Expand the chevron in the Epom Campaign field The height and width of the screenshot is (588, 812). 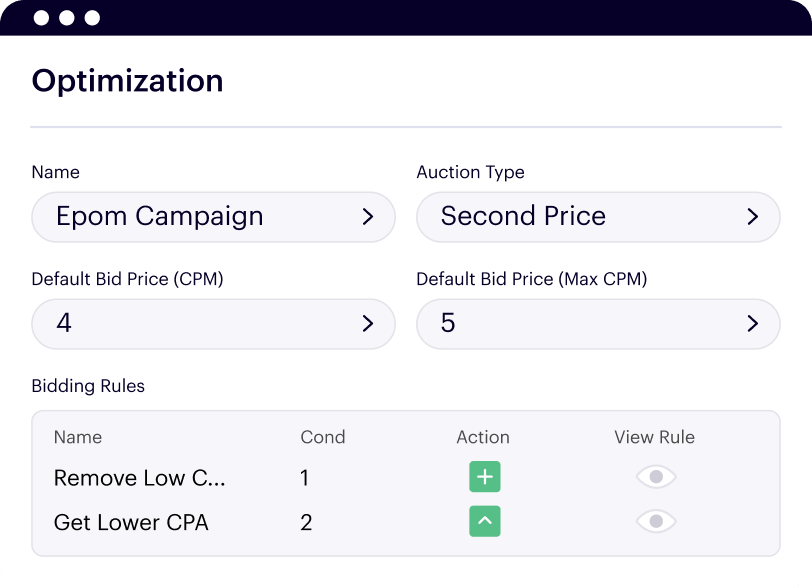pos(367,217)
